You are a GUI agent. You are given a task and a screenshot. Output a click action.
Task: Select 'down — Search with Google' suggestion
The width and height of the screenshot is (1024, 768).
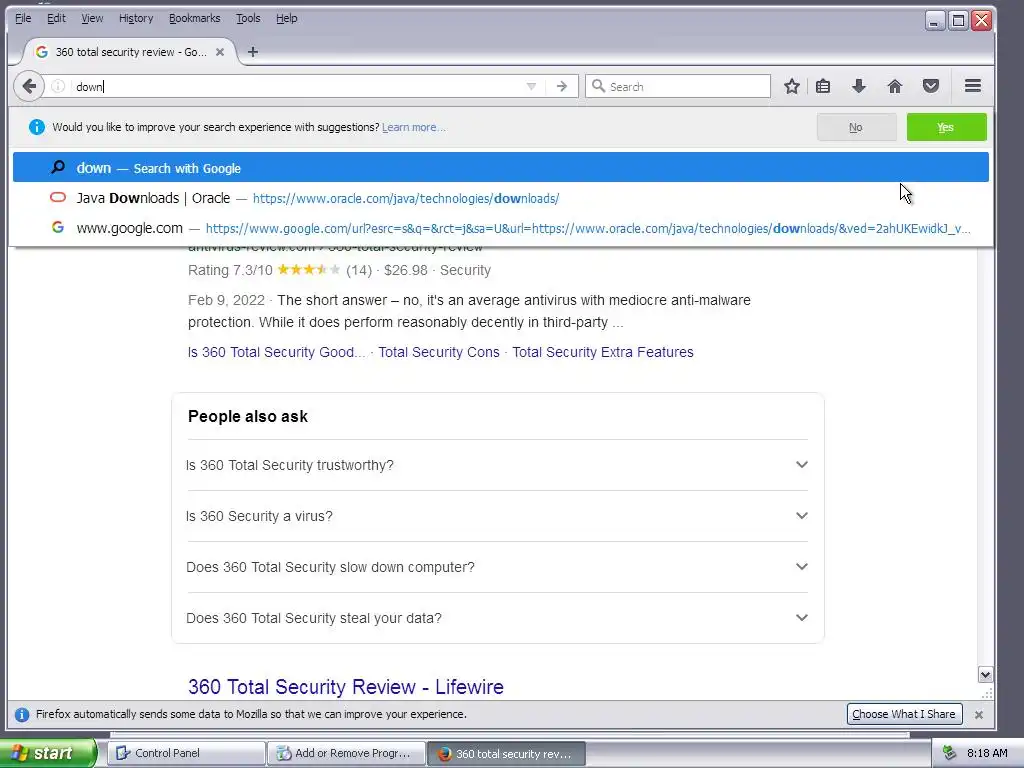pyautogui.click(x=501, y=168)
